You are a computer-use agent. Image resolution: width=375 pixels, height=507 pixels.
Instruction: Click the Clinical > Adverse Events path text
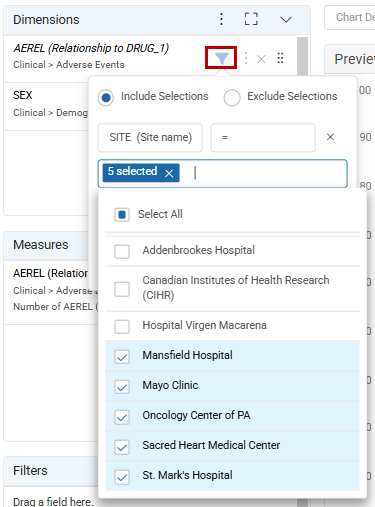click(x=69, y=65)
